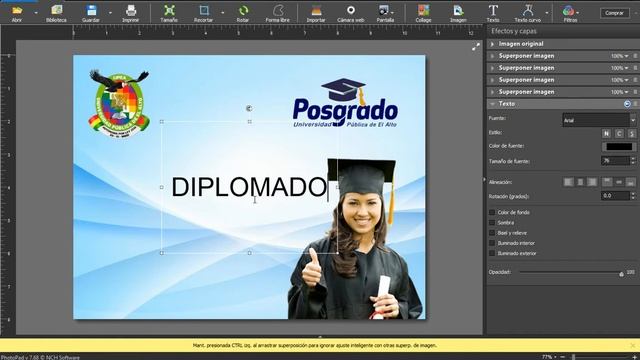Viewport: 640px width, 360px height.
Task: Save the project with Guardar
Action: click(x=91, y=13)
